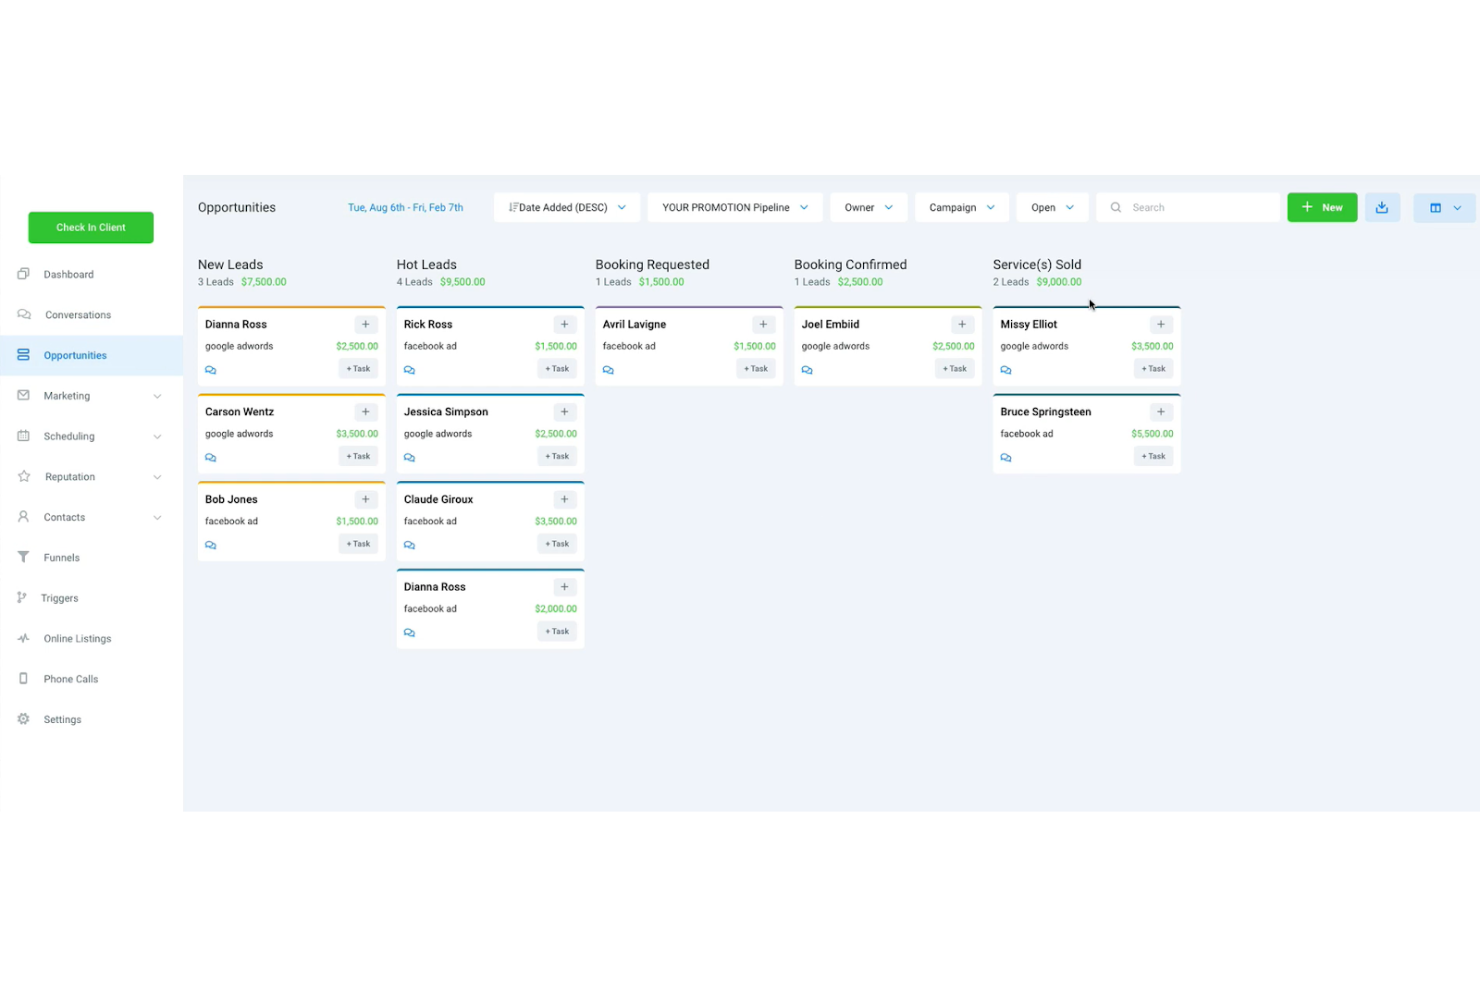Screen dimensions: 1480x987
Task: Open the Owner filter dropdown
Action: tap(869, 207)
